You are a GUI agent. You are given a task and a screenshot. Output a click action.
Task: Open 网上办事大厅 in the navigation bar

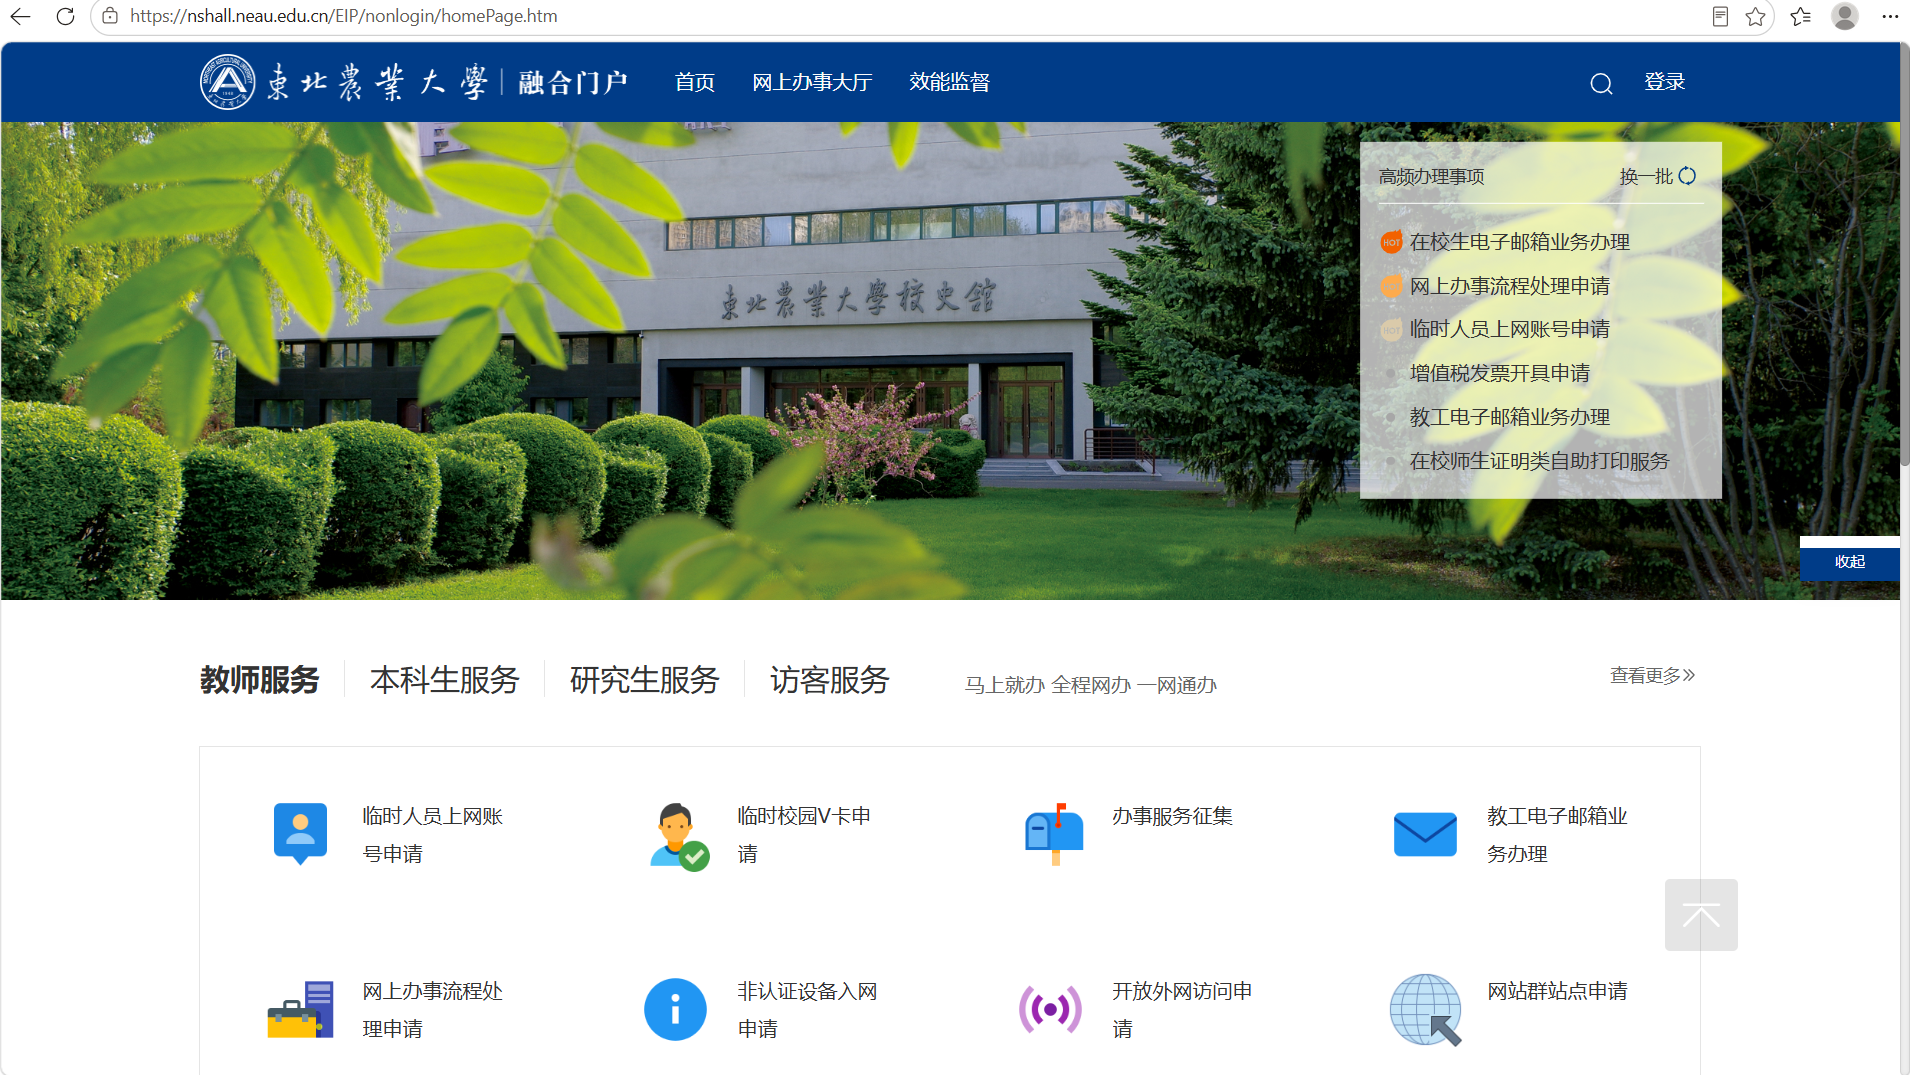[x=812, y=82]
